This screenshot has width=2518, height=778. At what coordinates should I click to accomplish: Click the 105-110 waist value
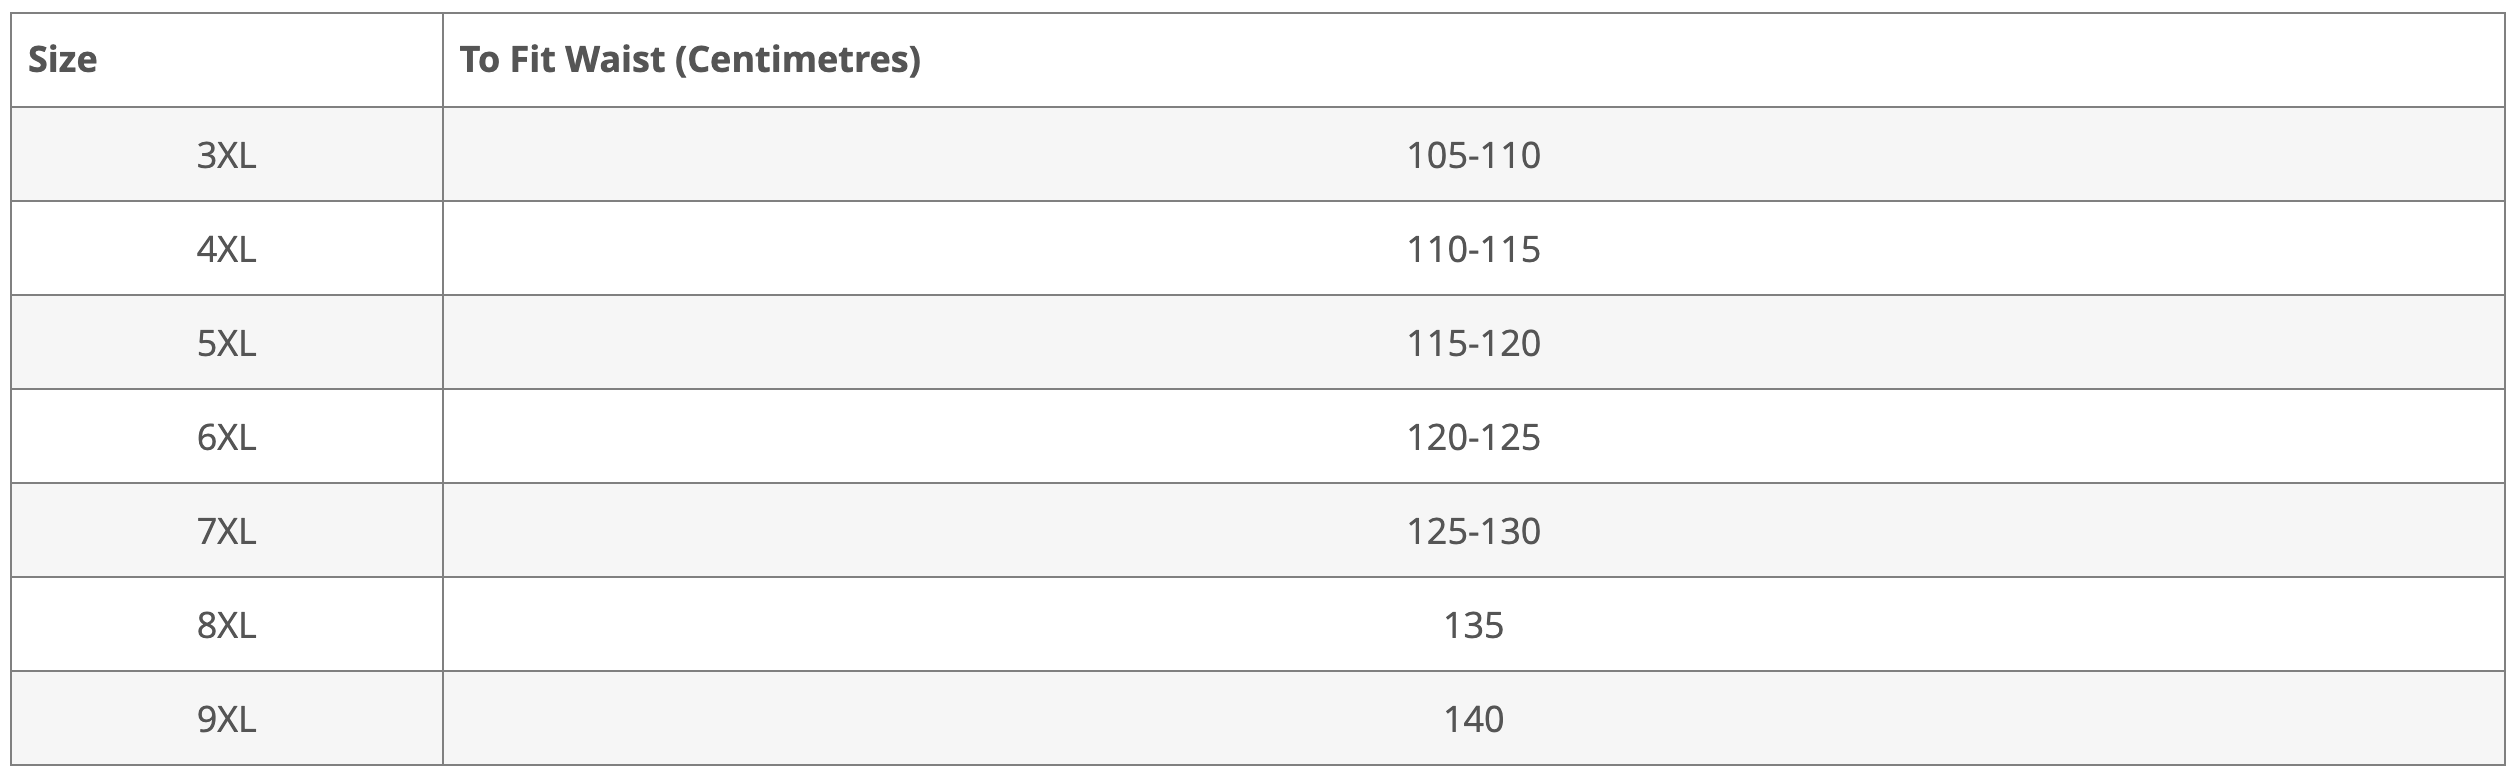1473,155
